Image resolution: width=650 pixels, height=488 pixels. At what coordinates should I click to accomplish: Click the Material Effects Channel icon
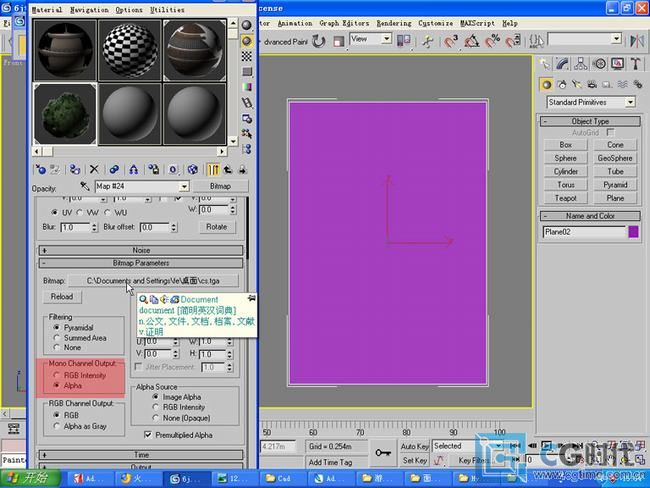tap(173, 169)
